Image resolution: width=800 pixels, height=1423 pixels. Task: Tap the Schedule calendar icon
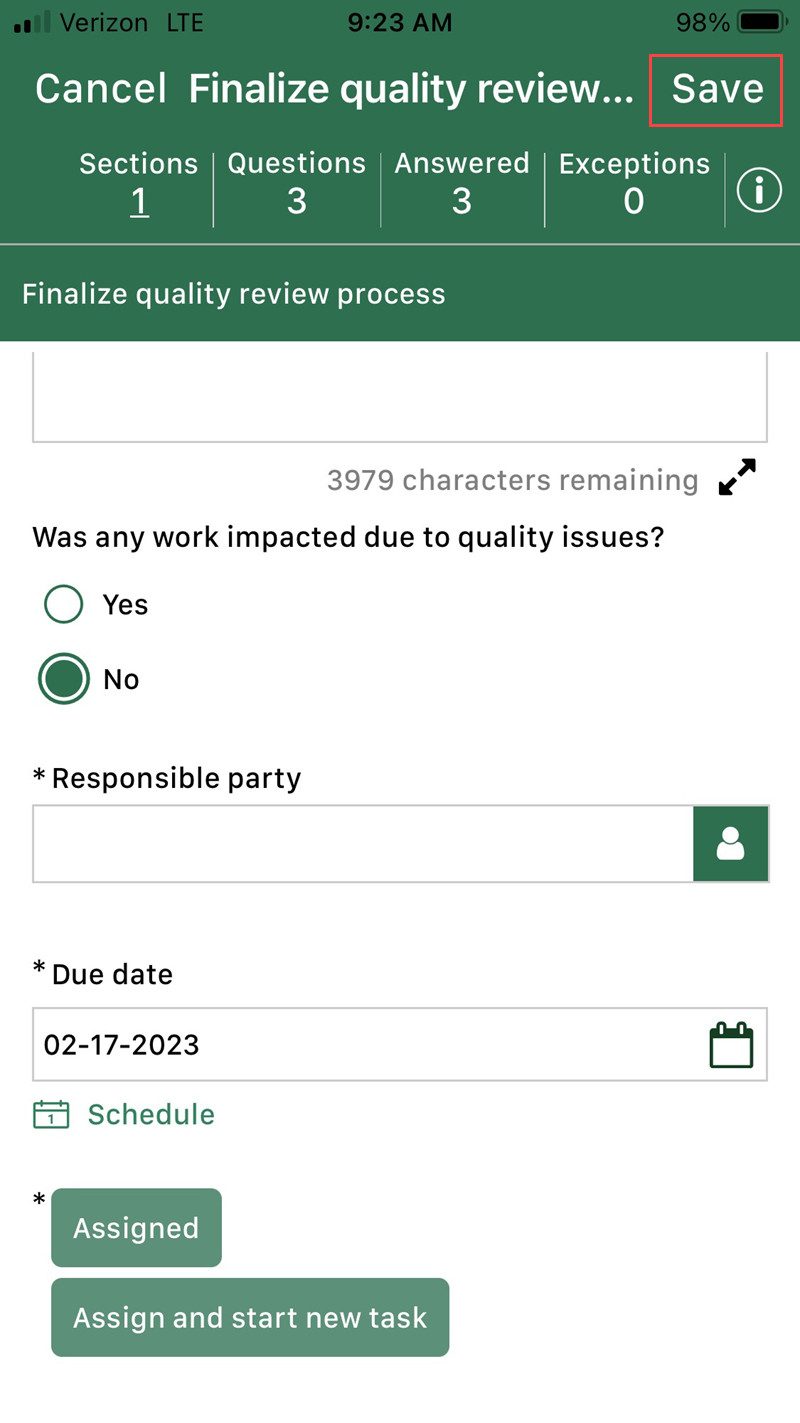pos(51,1115)
